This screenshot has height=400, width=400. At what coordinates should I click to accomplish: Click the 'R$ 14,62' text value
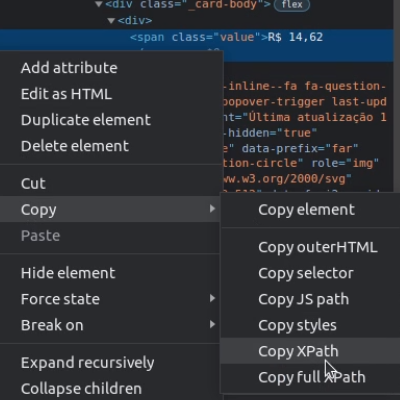click(295, 37)
